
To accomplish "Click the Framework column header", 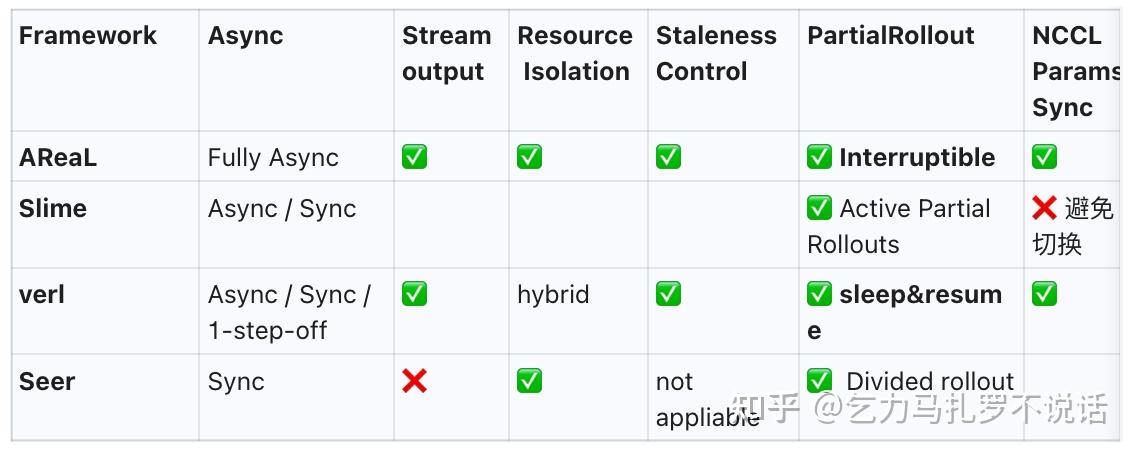I will (x=88, y=36).
